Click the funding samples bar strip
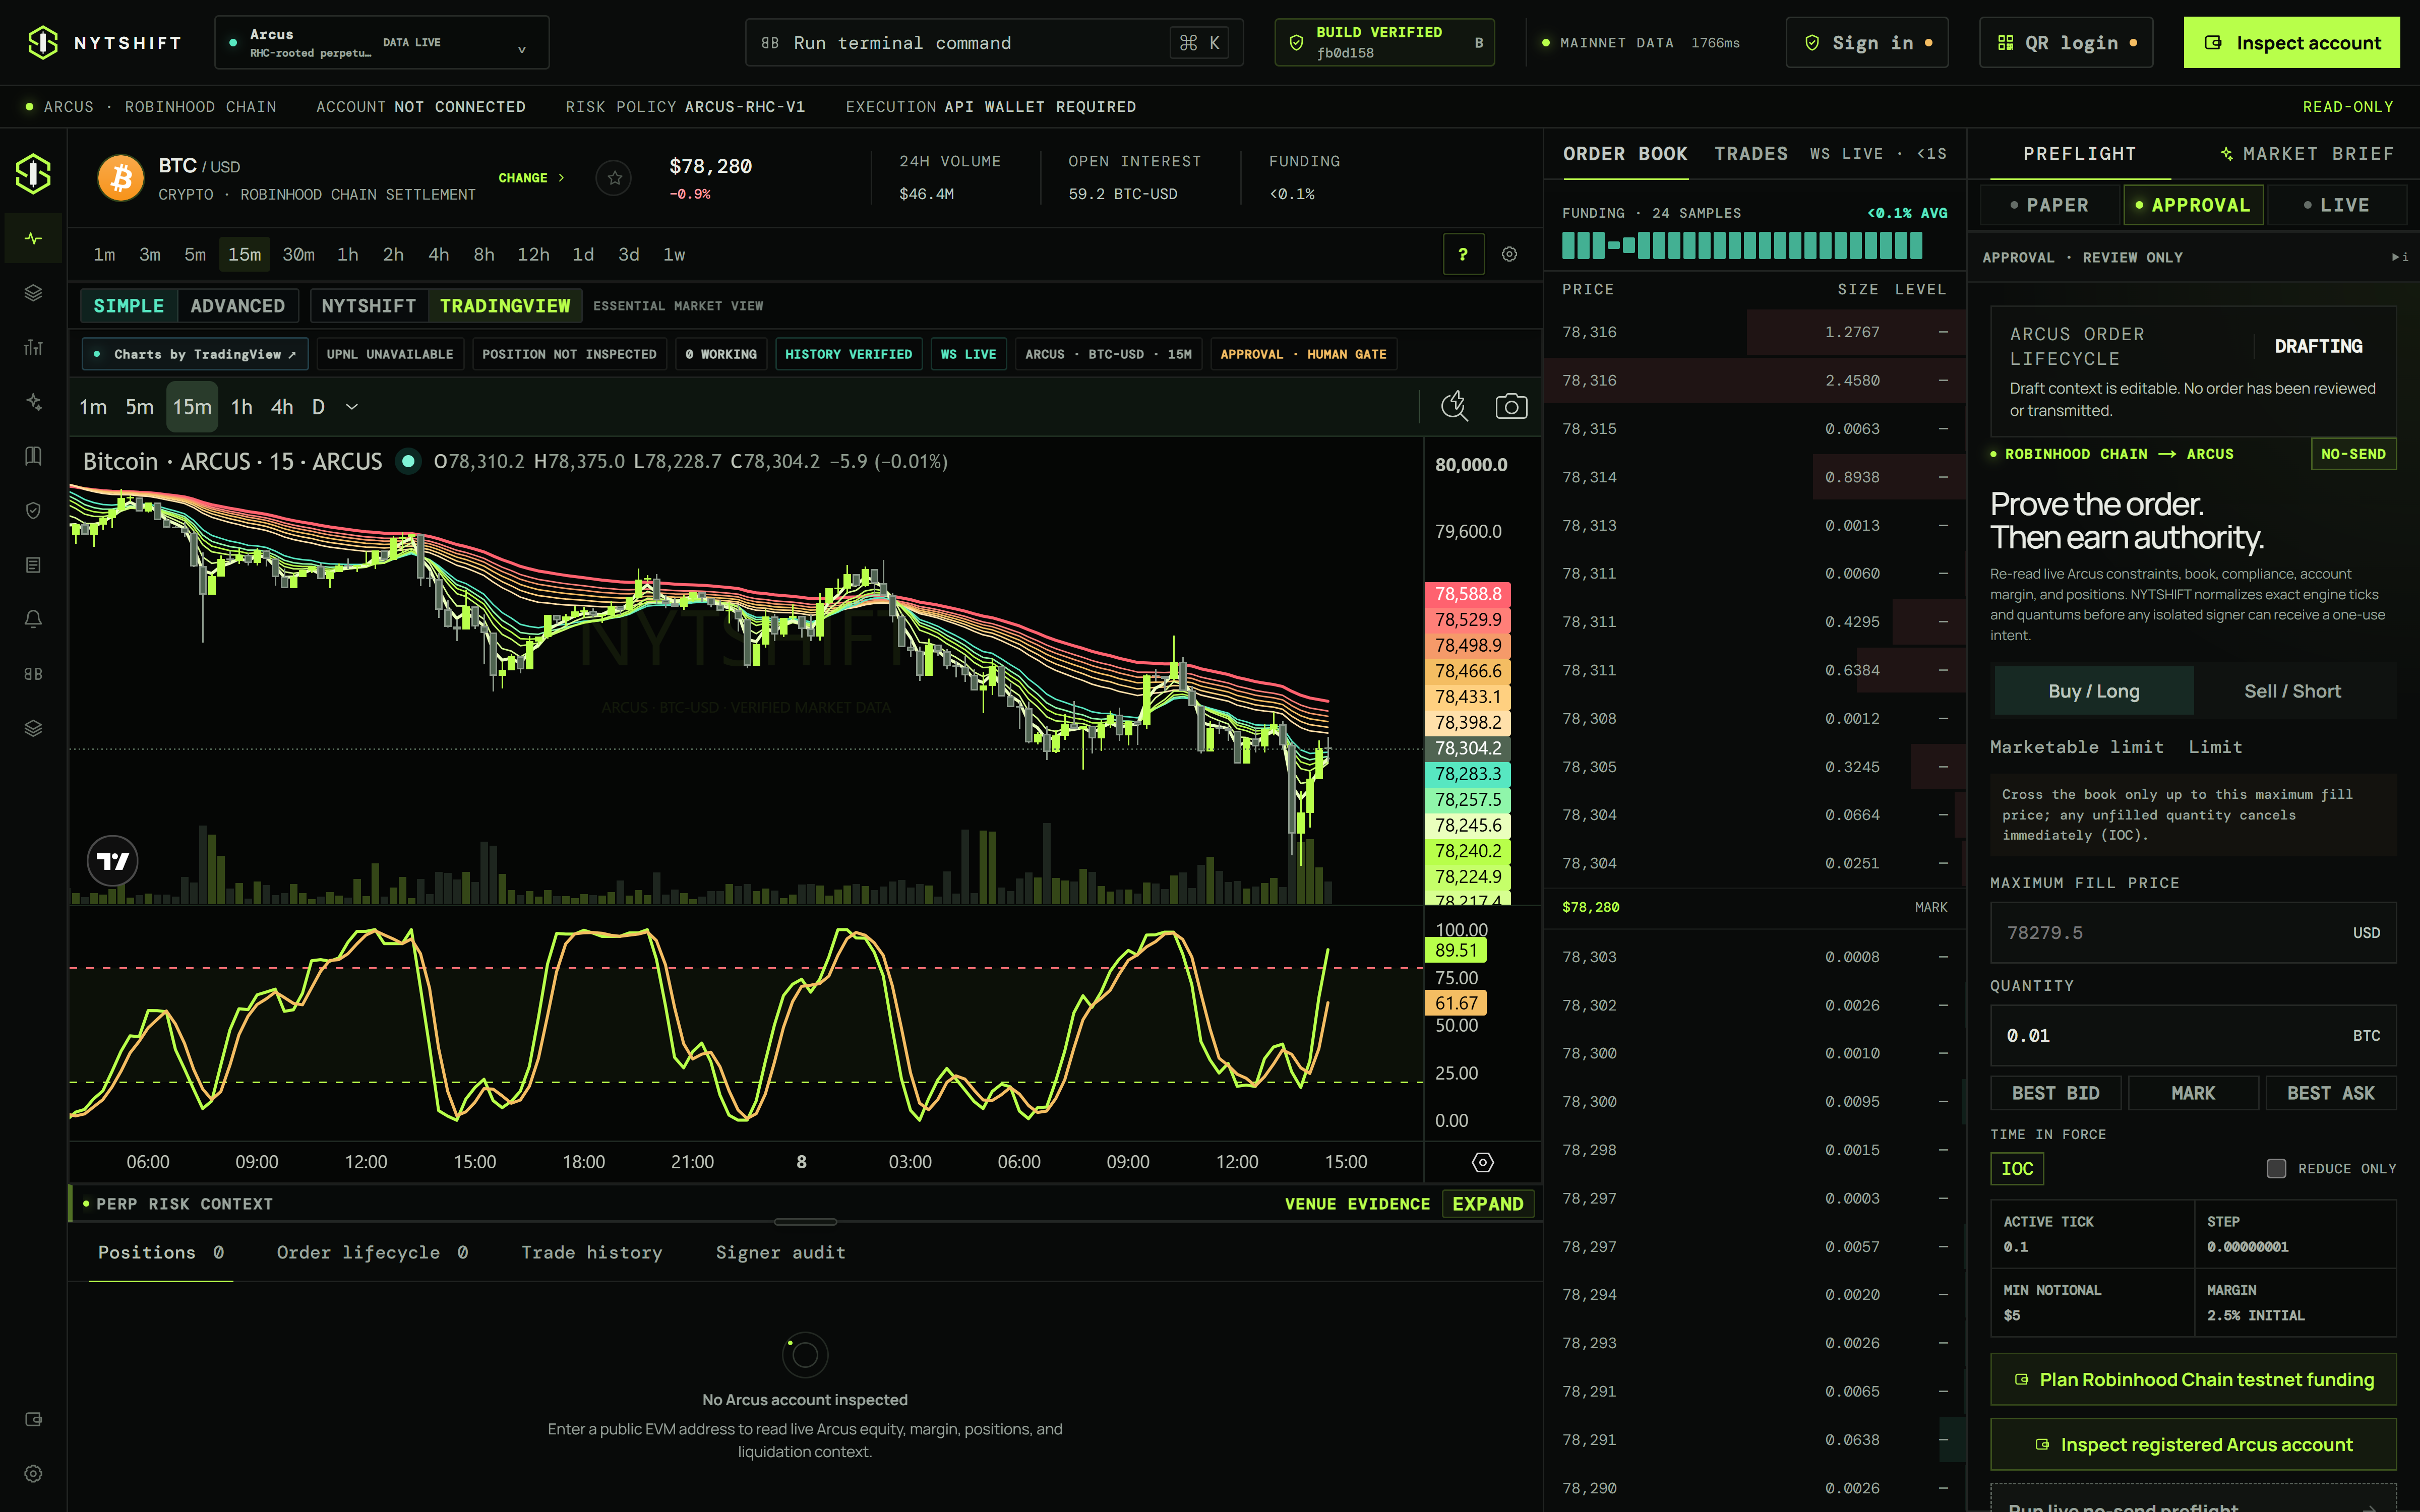 pyautogui.click(x=1742, y=245)
